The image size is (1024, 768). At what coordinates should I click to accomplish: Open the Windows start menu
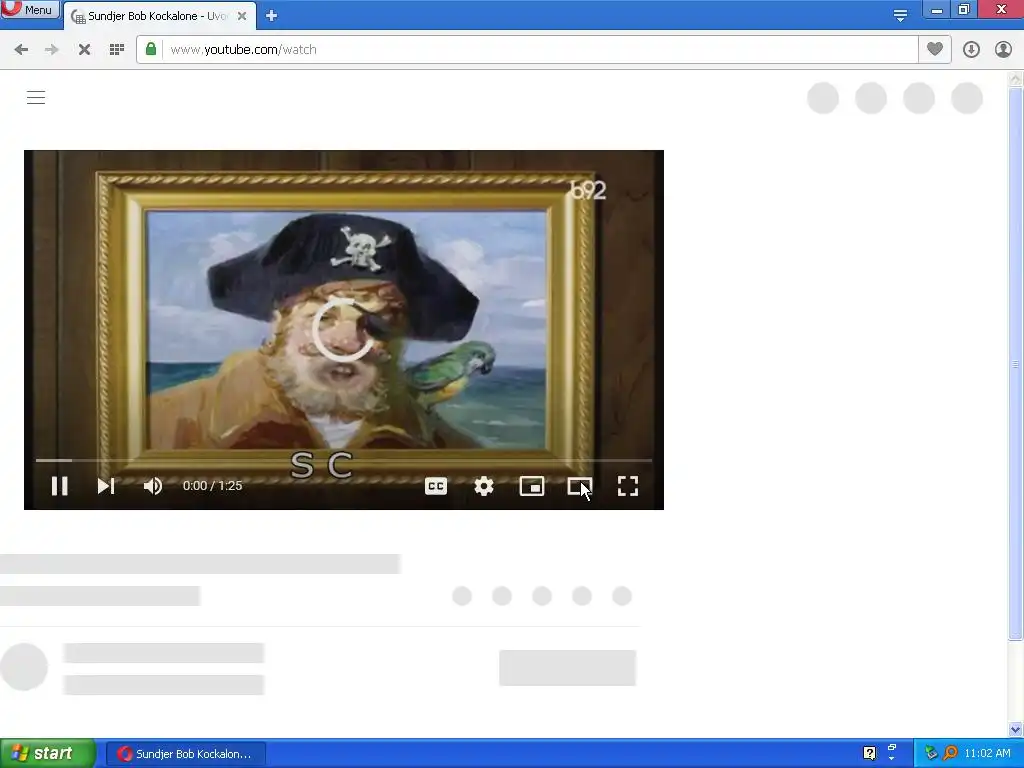pyautogui.click(x=47, y=754)
